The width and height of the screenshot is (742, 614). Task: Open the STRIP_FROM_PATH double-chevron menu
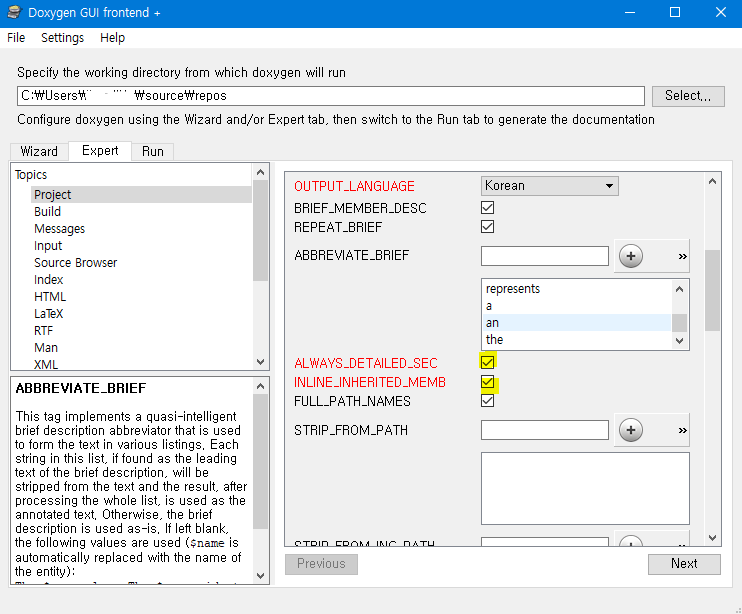(682, 430)
